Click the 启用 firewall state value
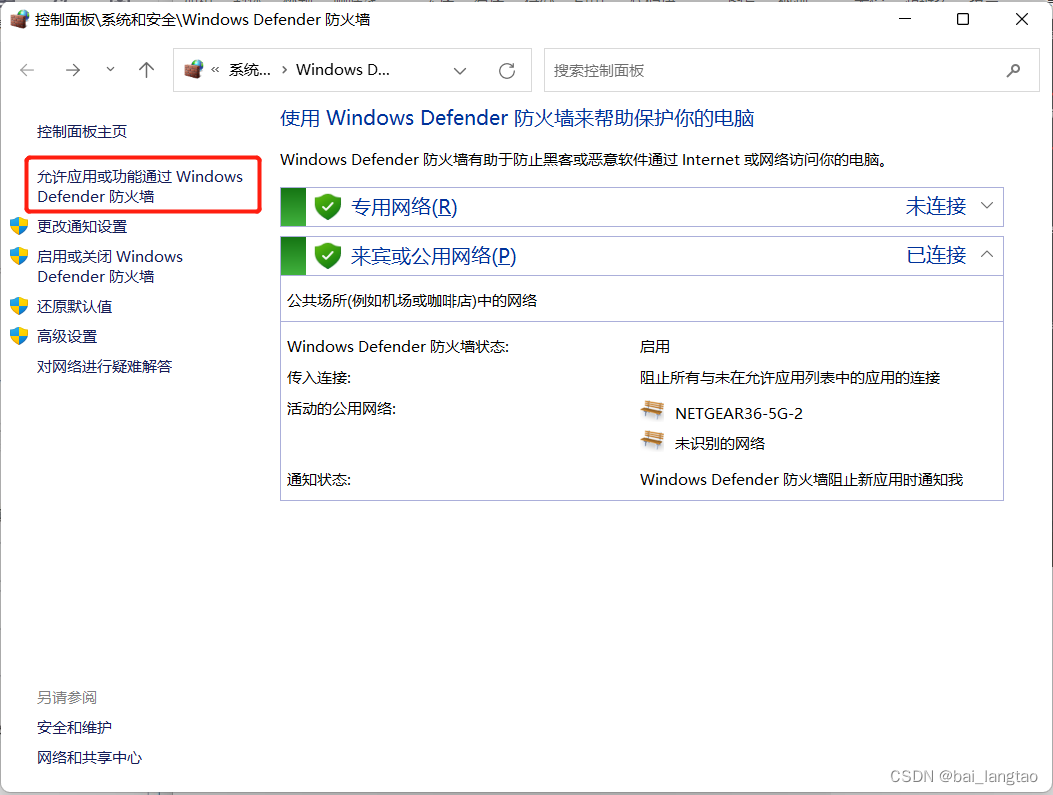This screenshot has width=1053, height=795. [655, 346]
